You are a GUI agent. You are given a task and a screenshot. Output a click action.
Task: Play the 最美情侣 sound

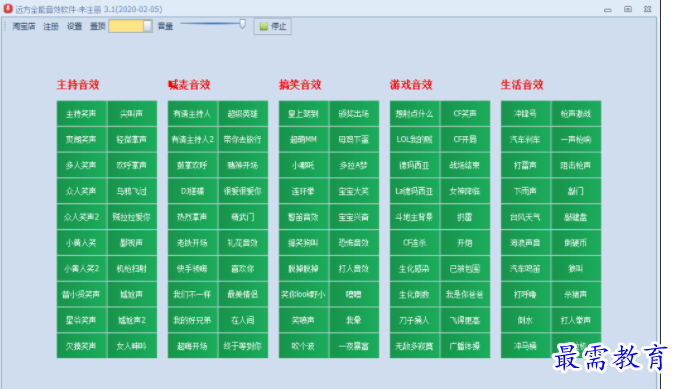(x=243, y=294)
